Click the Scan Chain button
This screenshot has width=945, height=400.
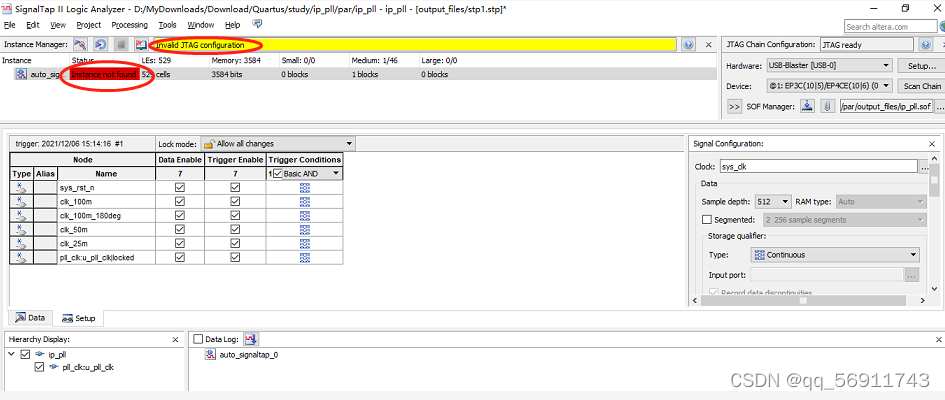(x=921, y=86)
